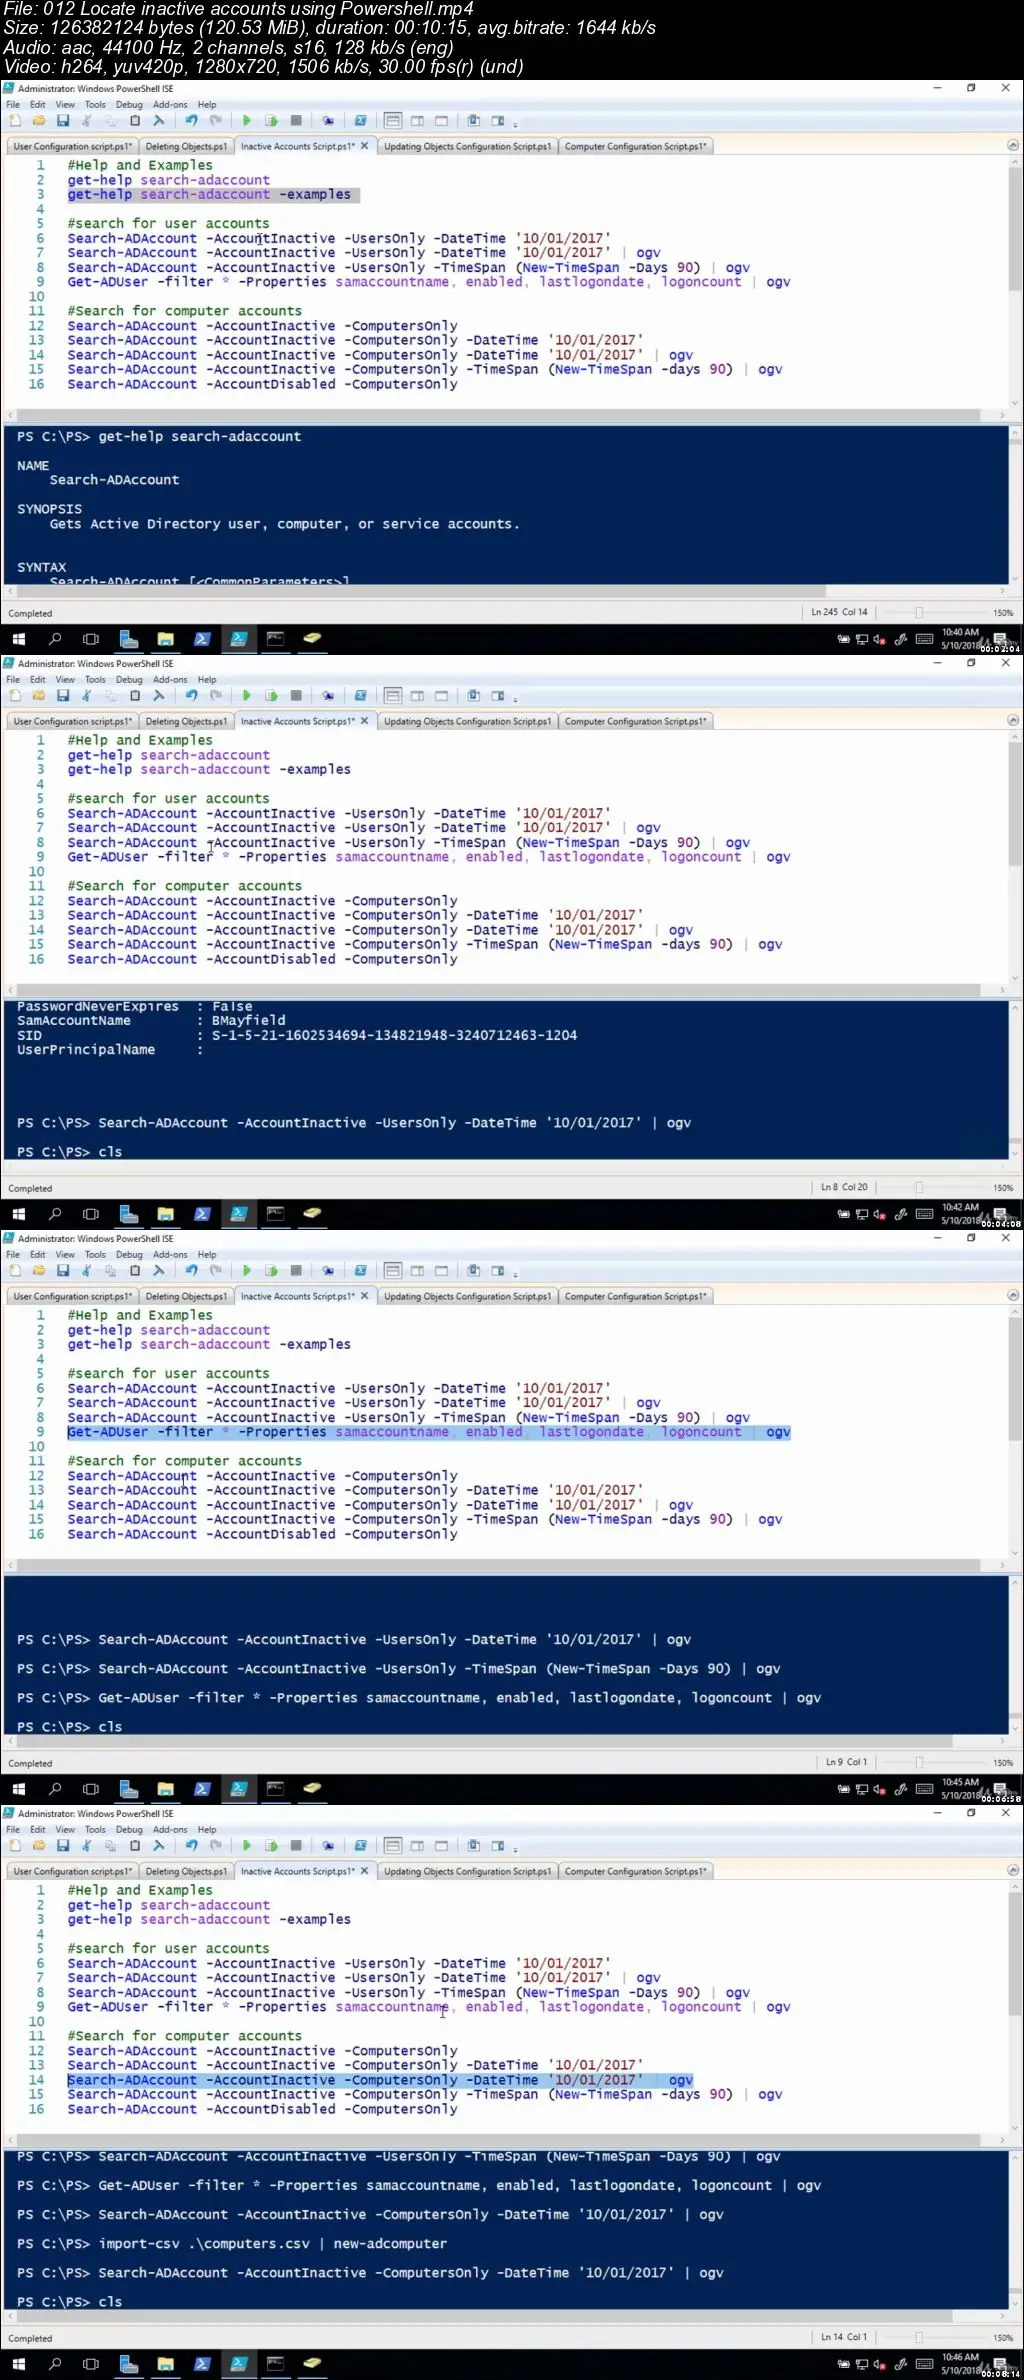Viewport: 1024px width, 2380px height.
Task: Click Open file icon in 10:40 AM window
Action: point(38,121)
